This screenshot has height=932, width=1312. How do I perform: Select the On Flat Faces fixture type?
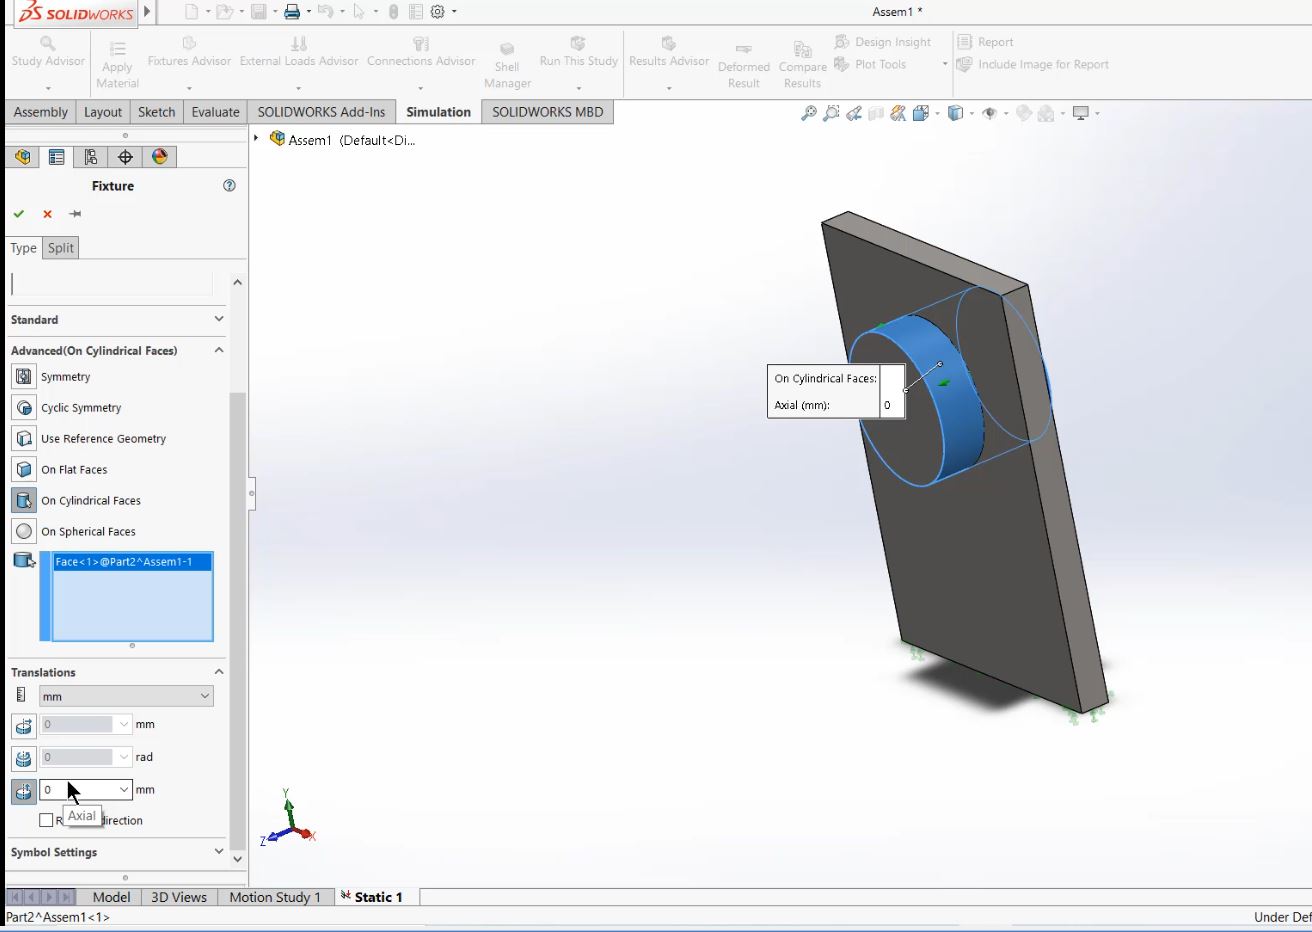[74, 469]
